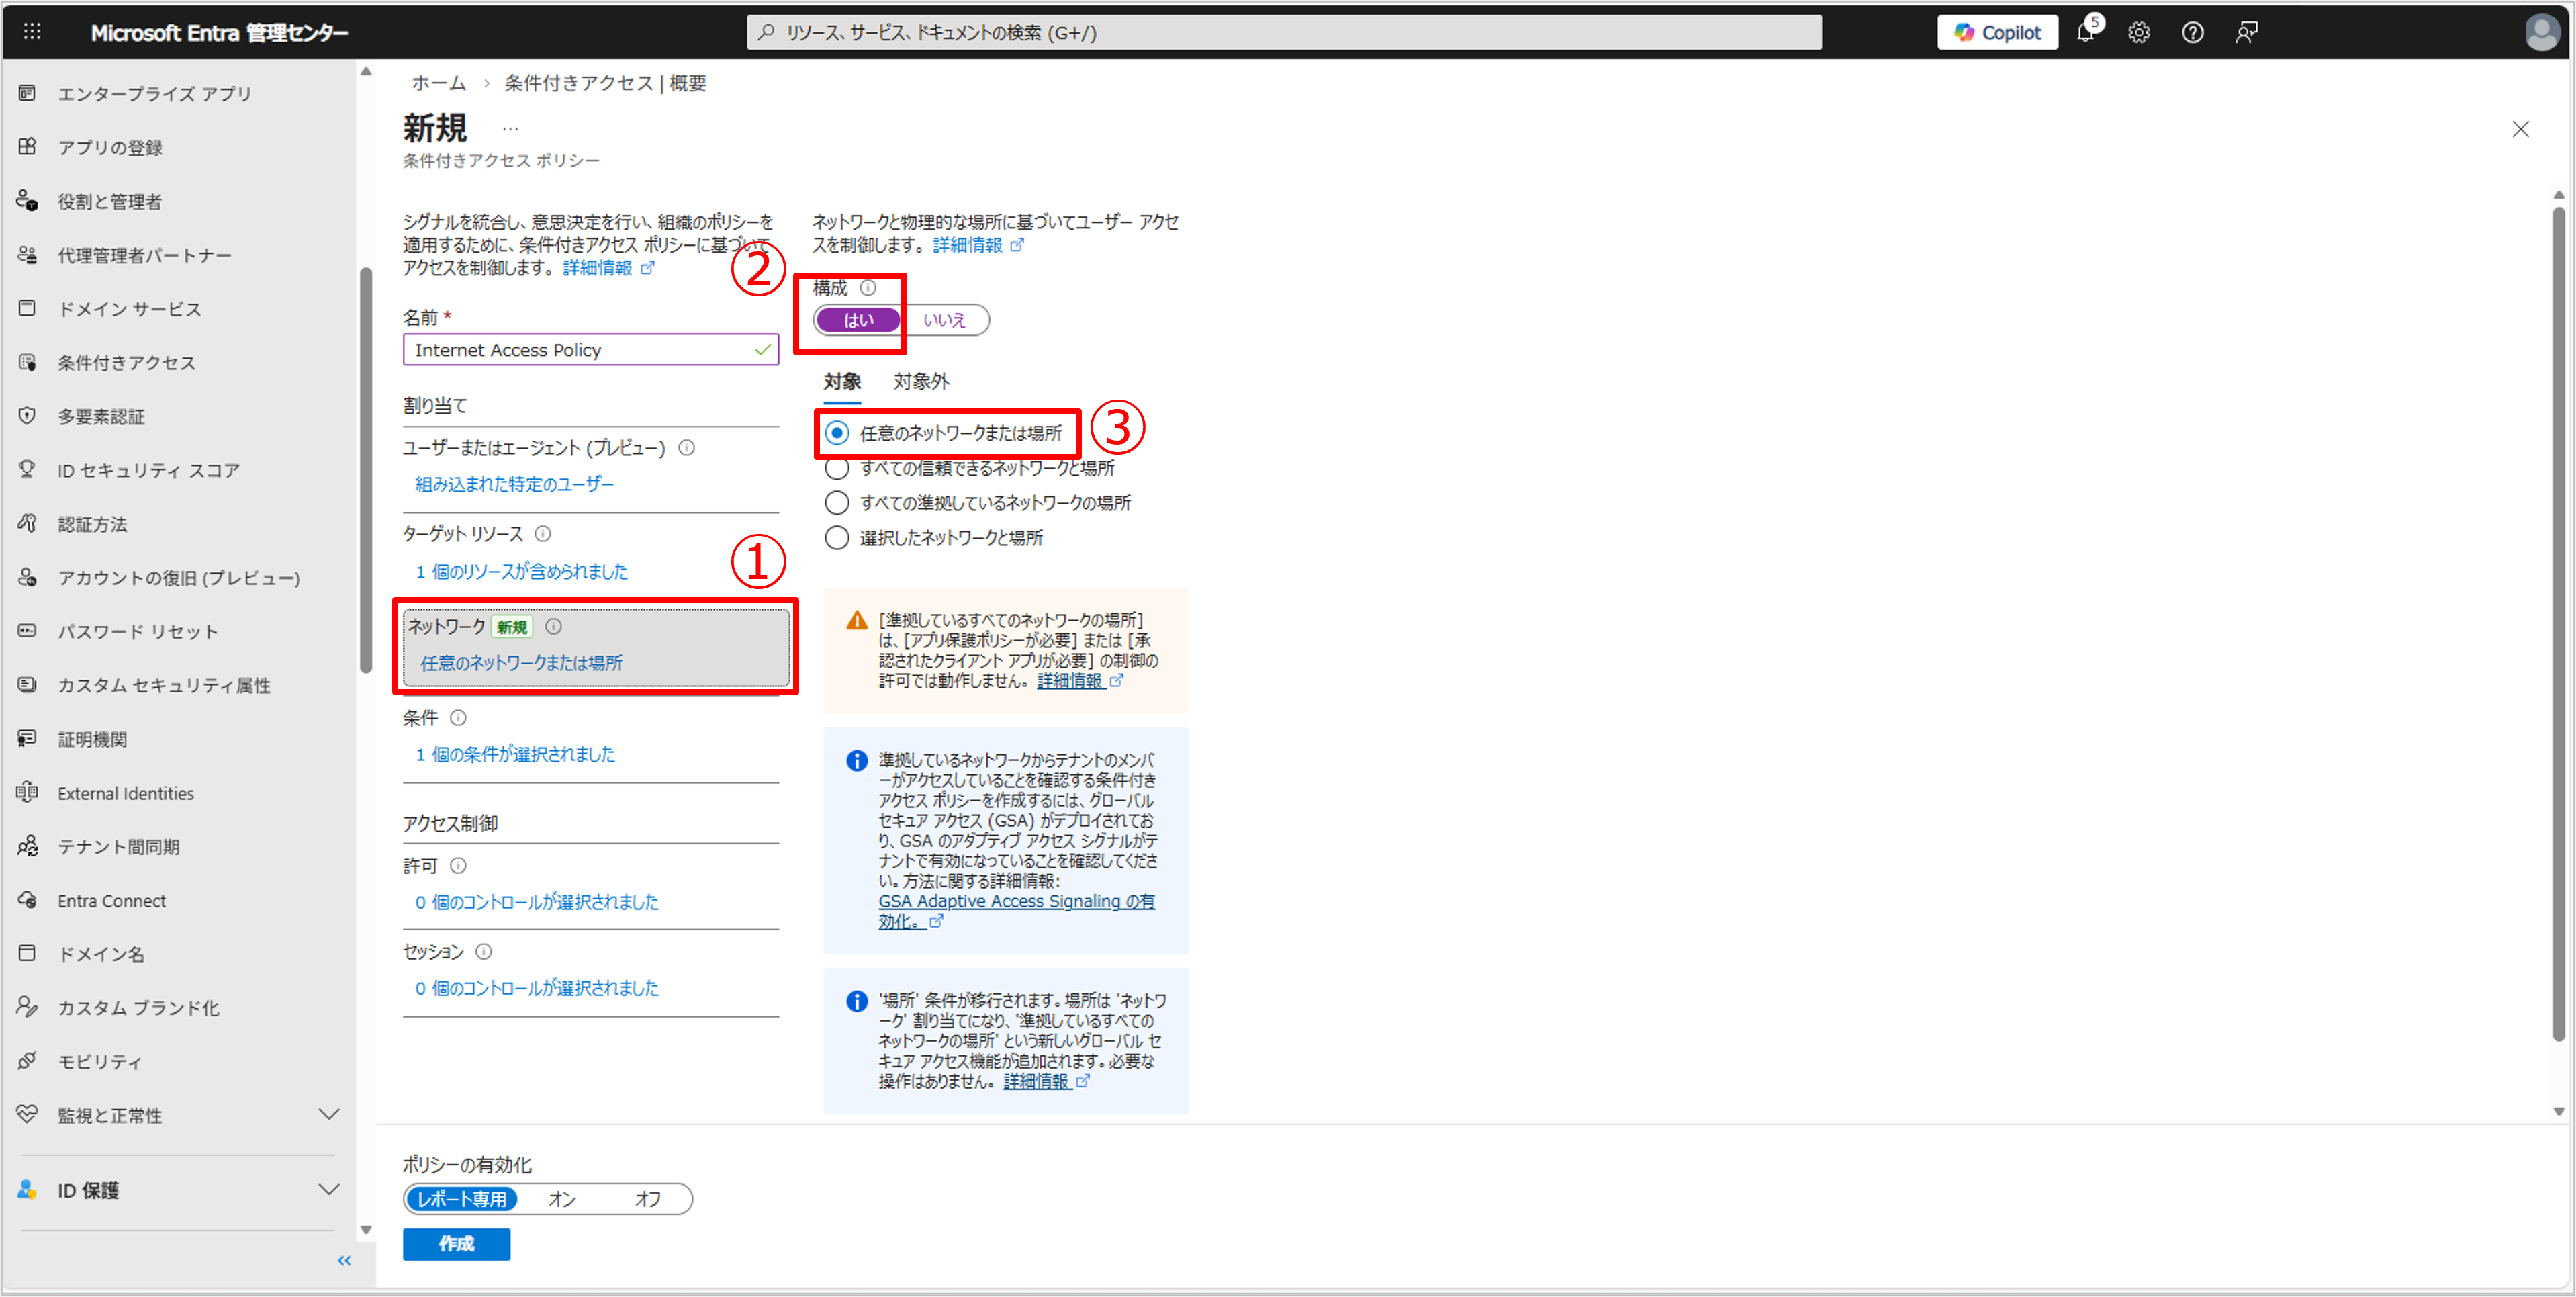
Task: Open the settings gear icon
Action: [x=2138, y=32]
